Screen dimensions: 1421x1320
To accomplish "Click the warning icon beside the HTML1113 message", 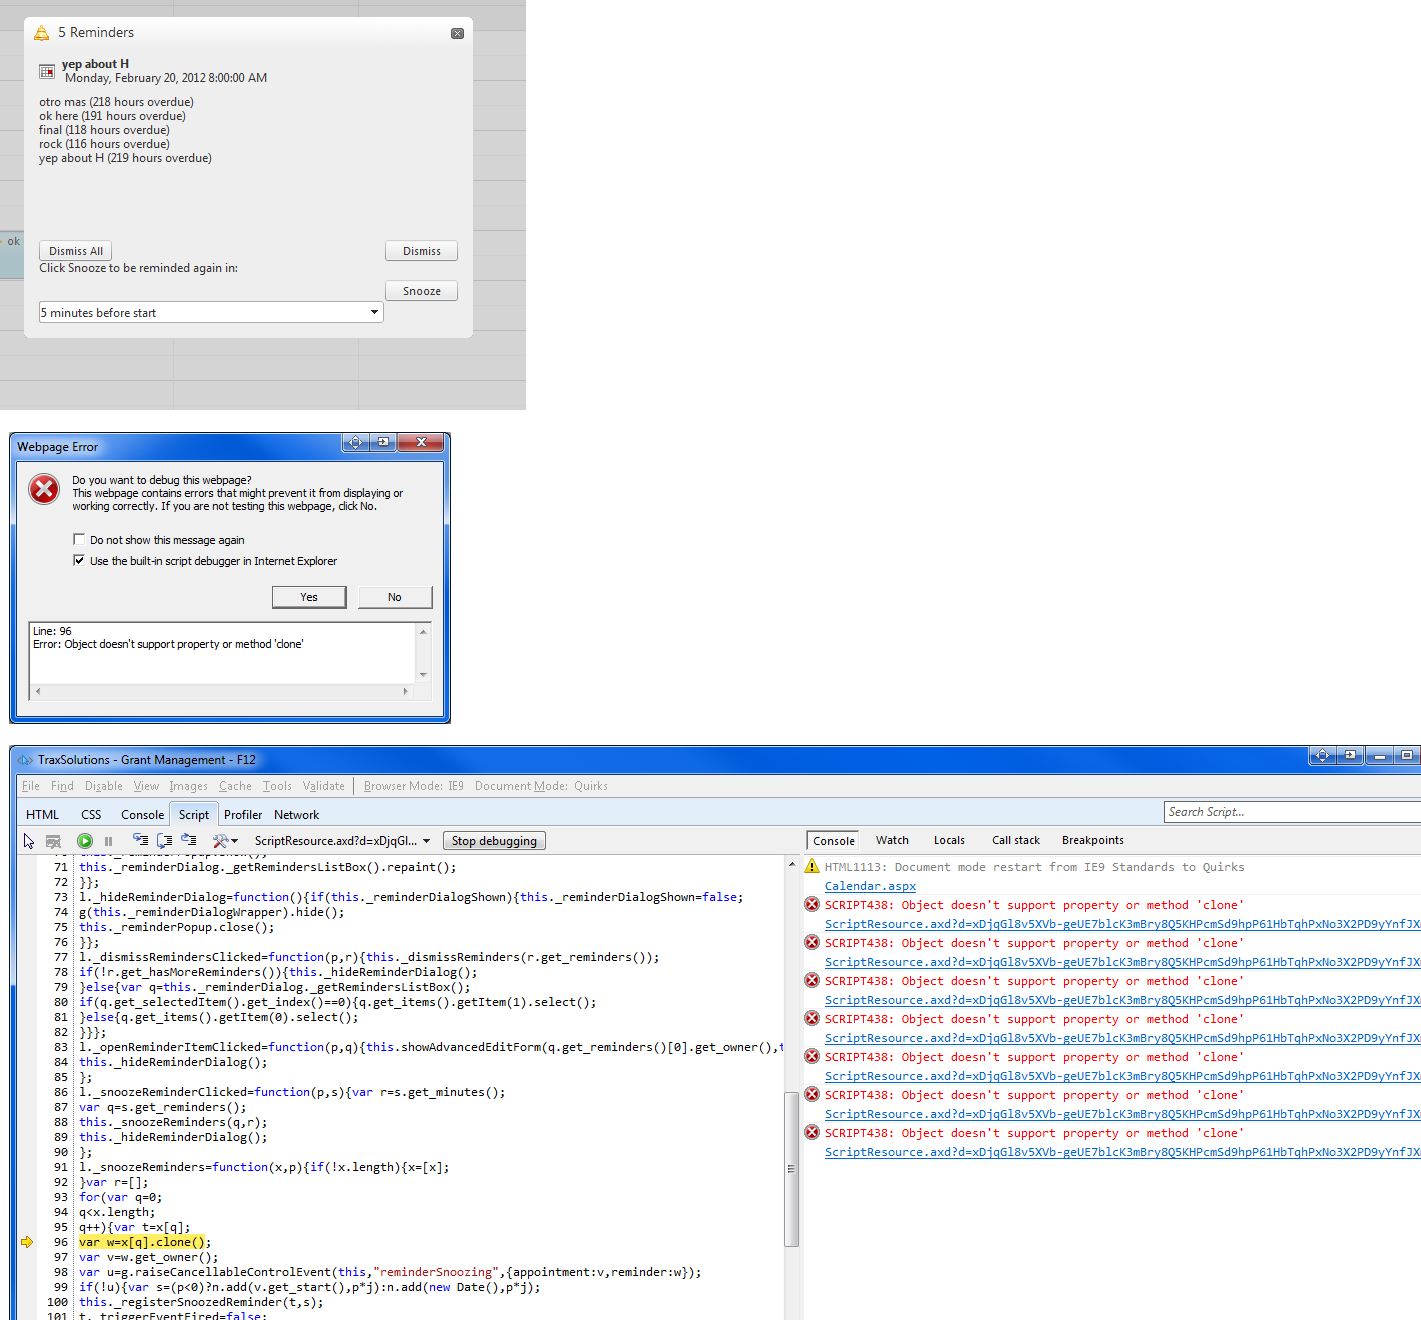I will point(812,866).
